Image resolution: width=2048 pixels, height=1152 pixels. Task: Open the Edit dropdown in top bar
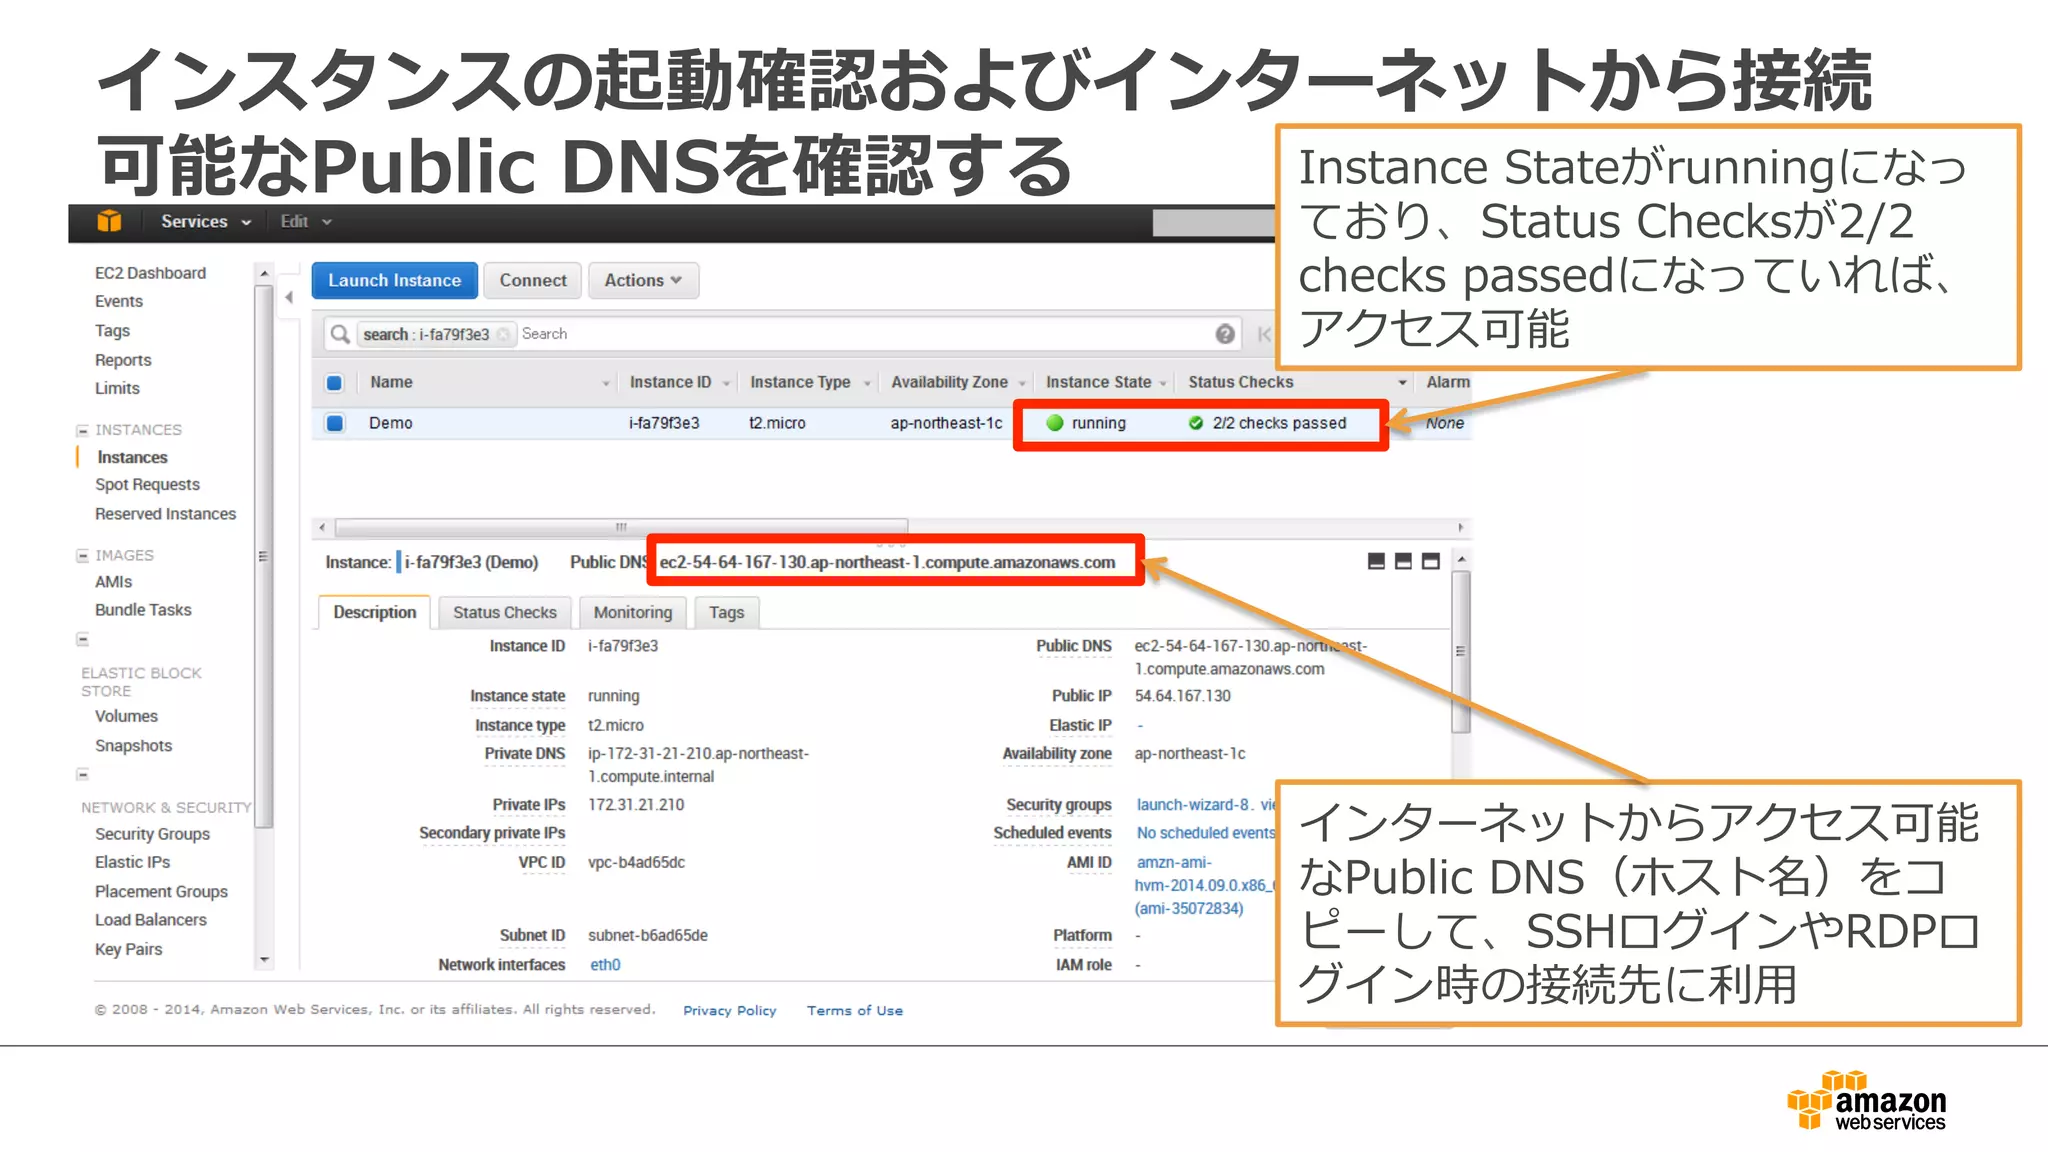tap(305, 222)
